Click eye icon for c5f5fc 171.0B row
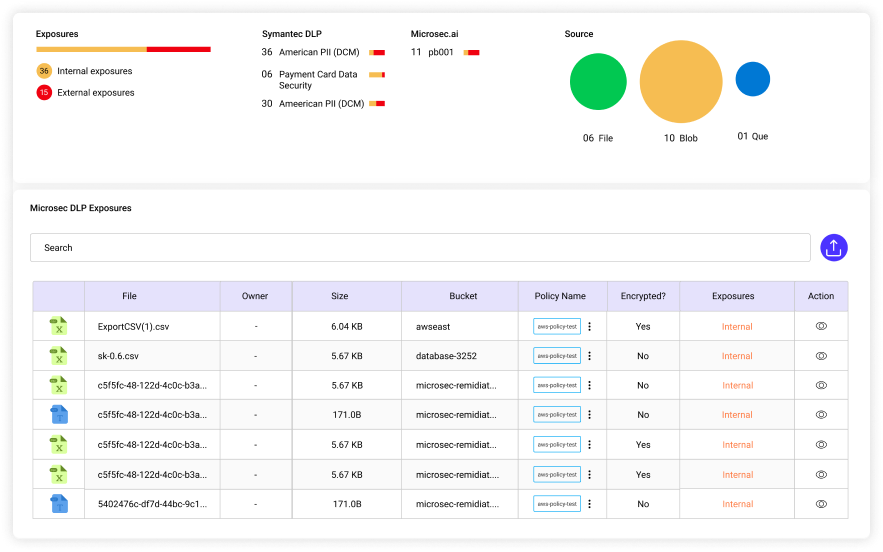 tap(821, 415)
